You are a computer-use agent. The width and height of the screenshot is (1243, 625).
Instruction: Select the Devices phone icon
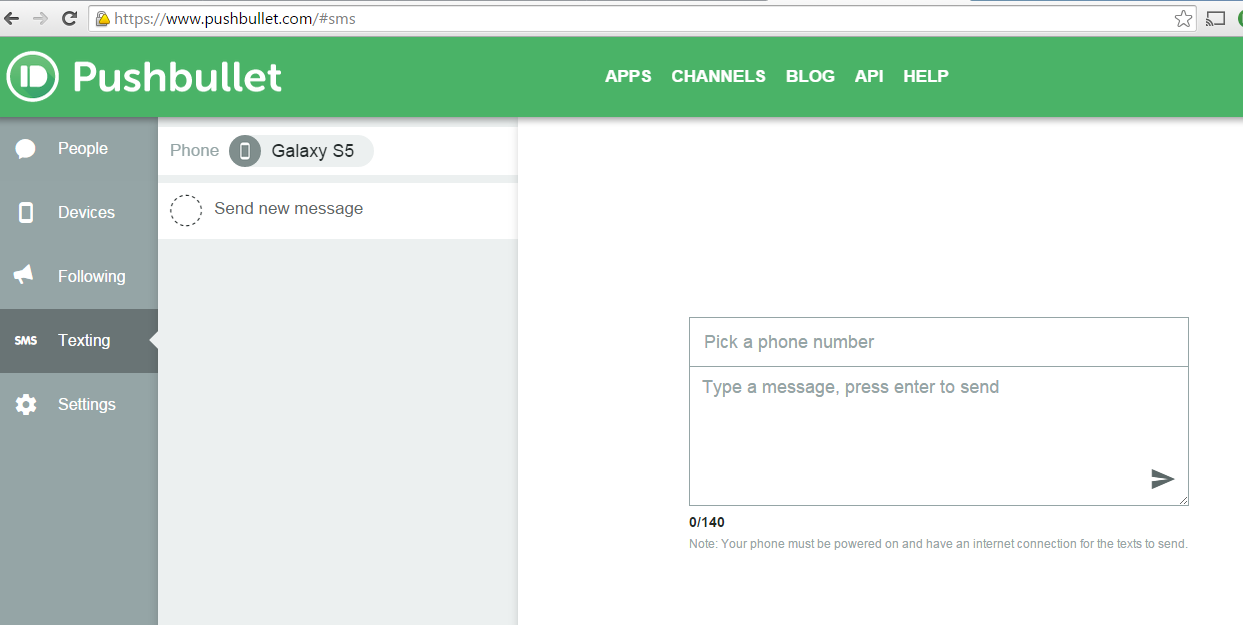coord(26,213)
